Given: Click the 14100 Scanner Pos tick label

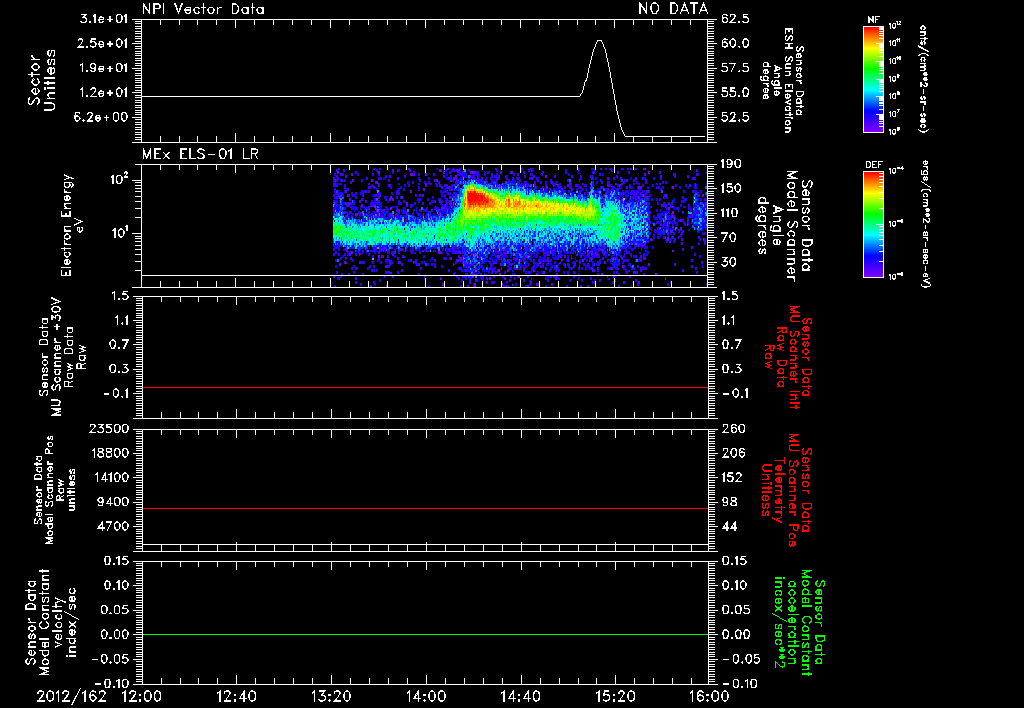Looking at the screenshot, I should click(x=109, y=477).
